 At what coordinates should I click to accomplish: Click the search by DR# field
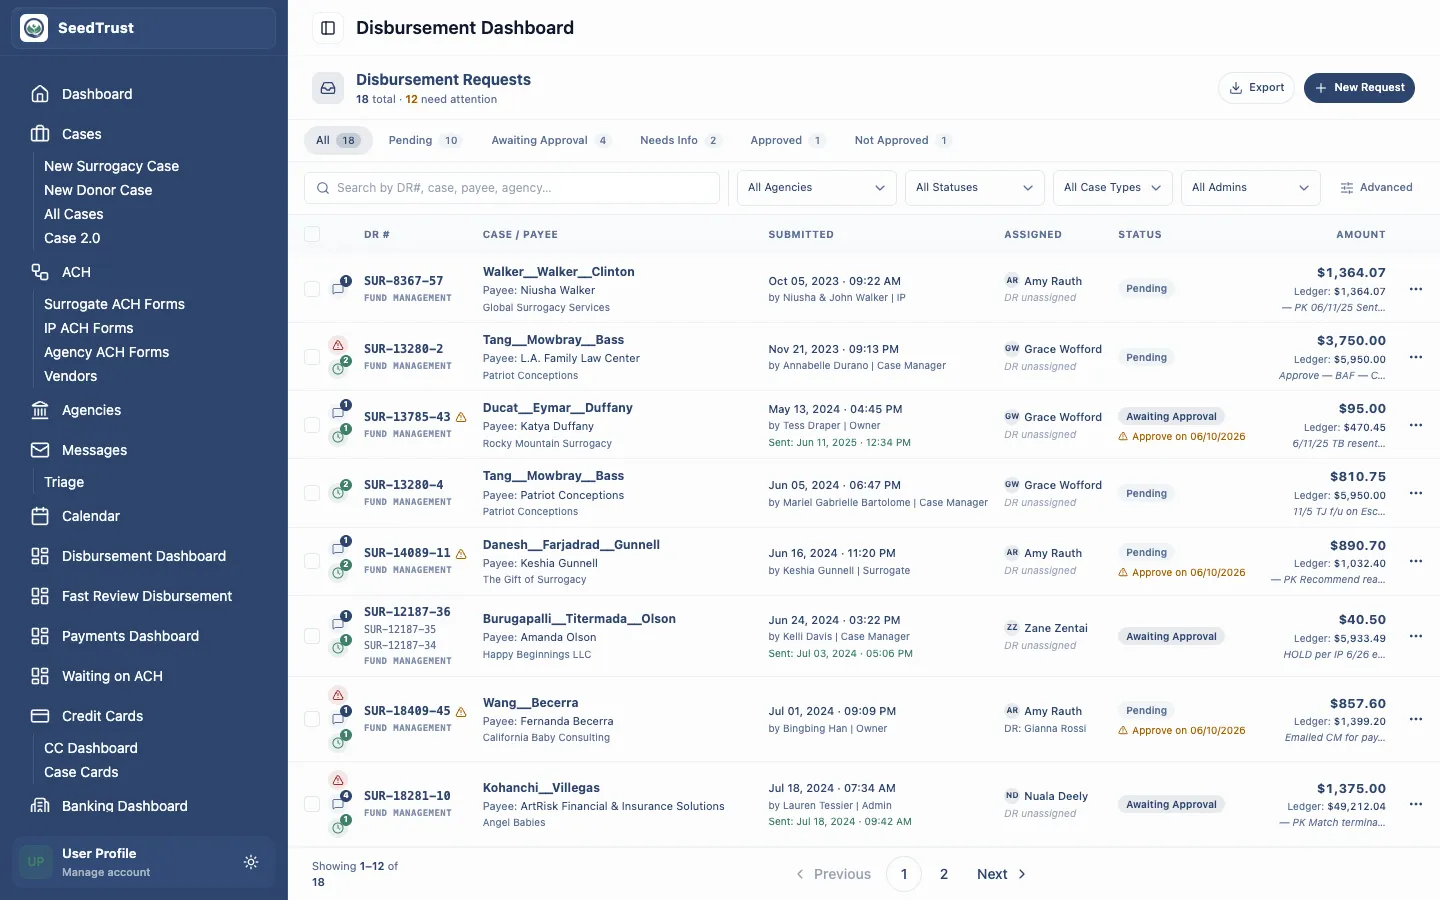coord(512,188)
